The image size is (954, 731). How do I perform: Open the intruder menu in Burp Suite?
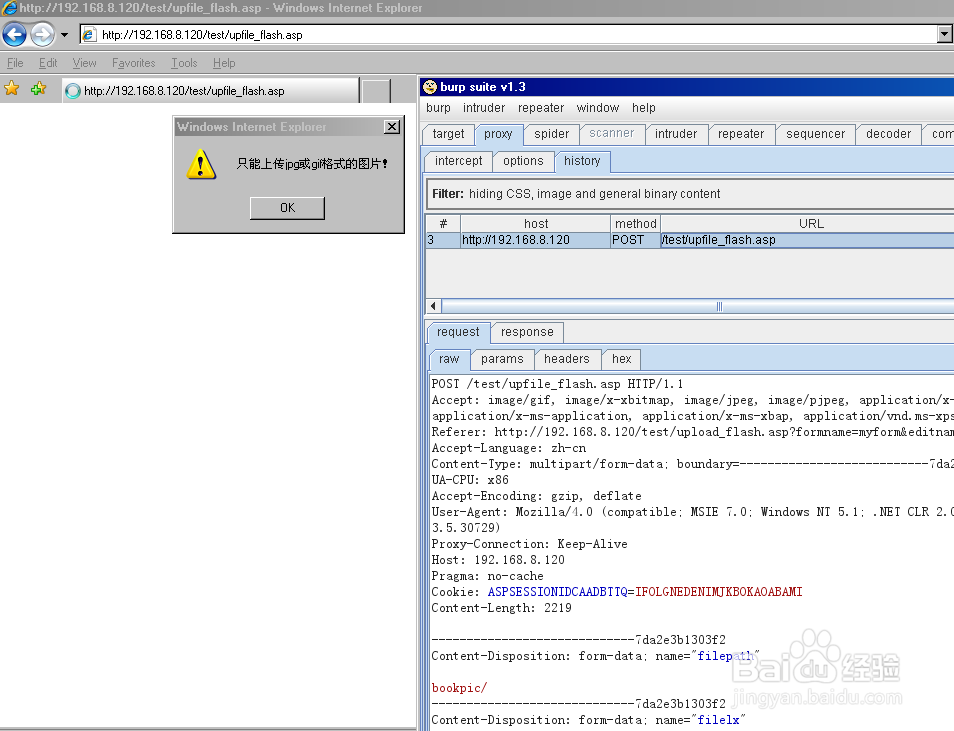[x=484, y=108]
